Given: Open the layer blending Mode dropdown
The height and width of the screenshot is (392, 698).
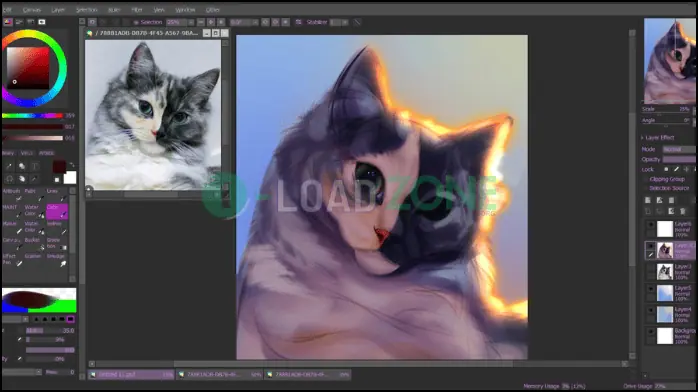Looking at the screenshot, I should click(x=679, y=150).
